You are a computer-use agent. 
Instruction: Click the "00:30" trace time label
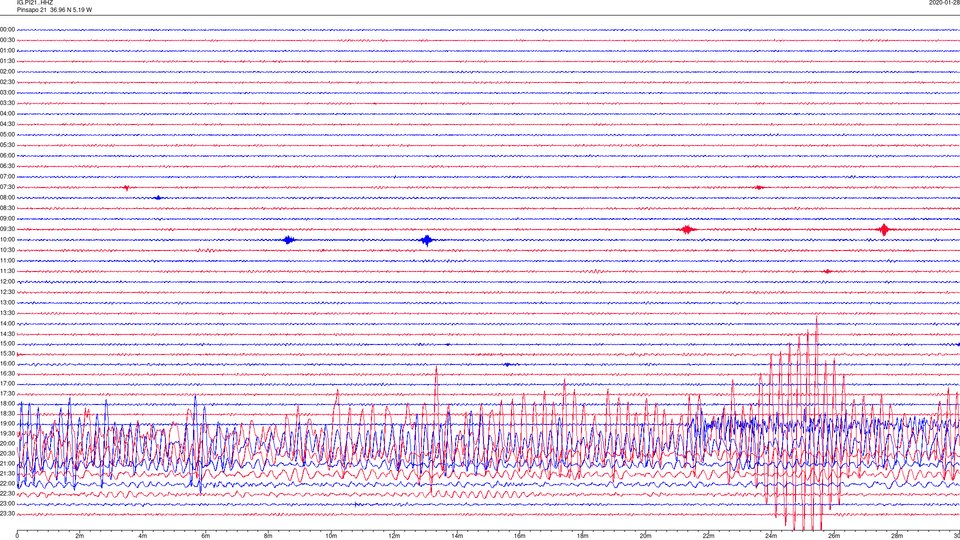(x=7, y=40)
